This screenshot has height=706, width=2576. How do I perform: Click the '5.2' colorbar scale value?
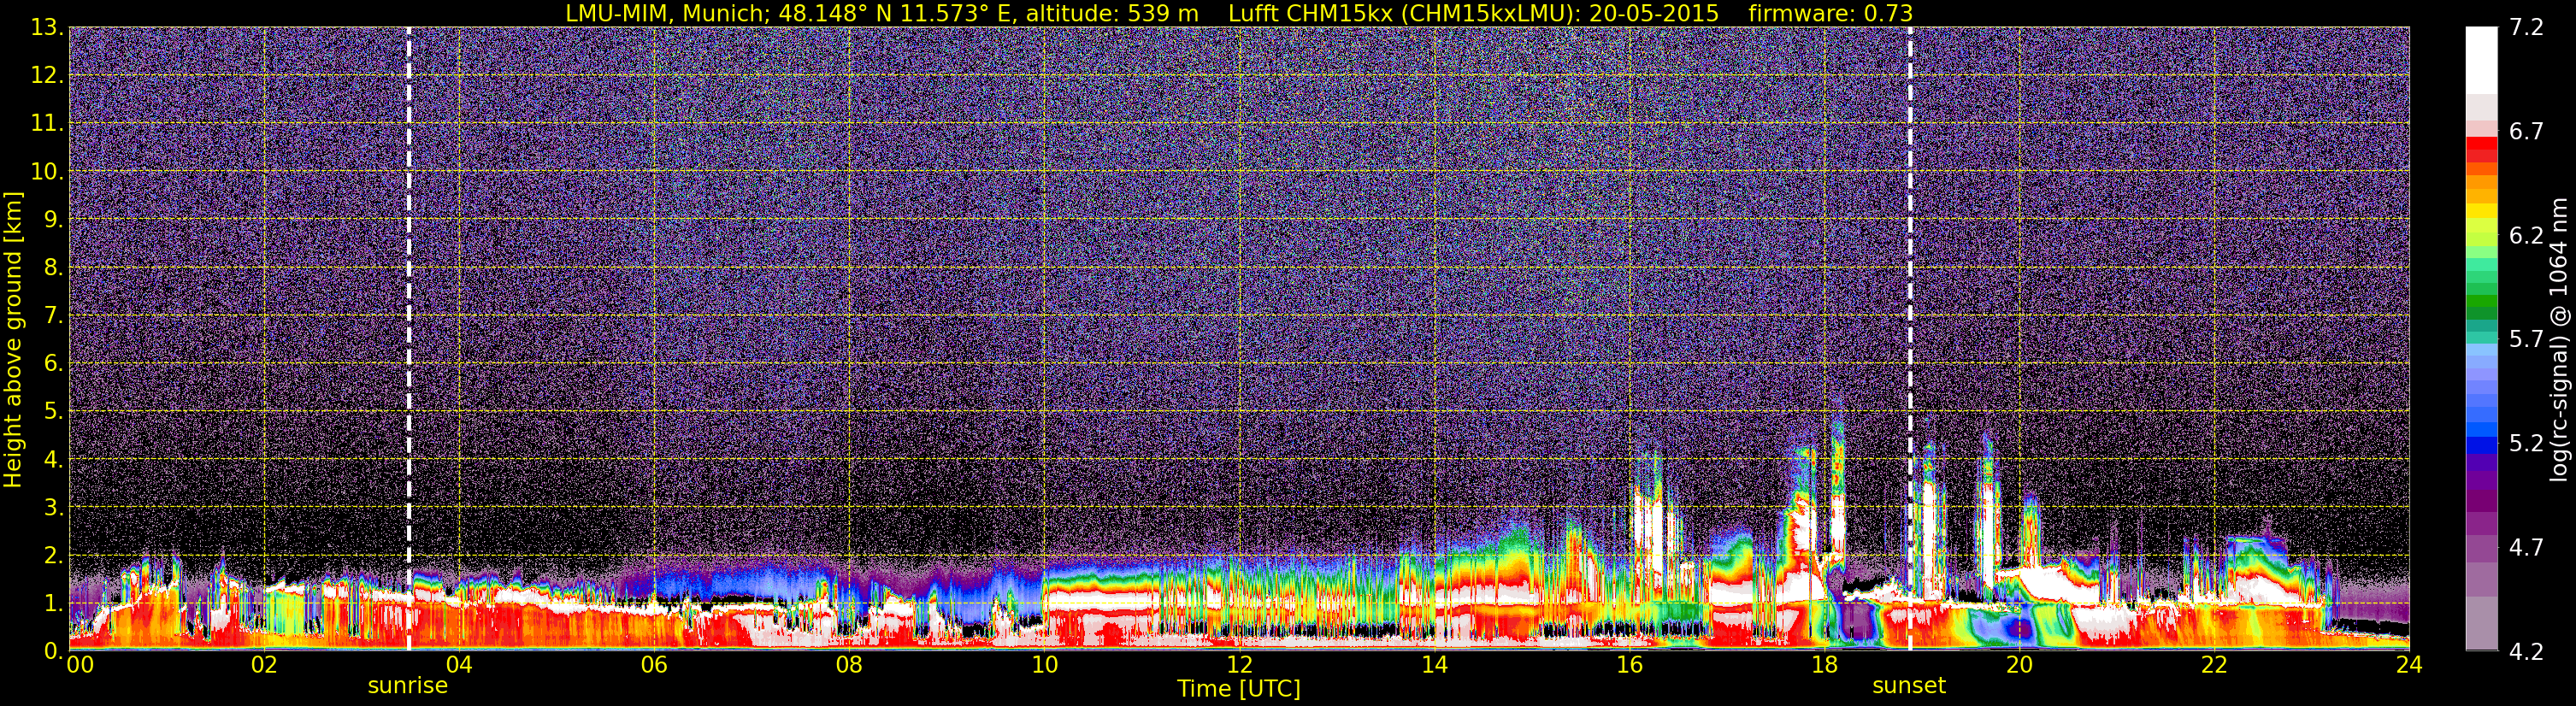pos(2526,443)
